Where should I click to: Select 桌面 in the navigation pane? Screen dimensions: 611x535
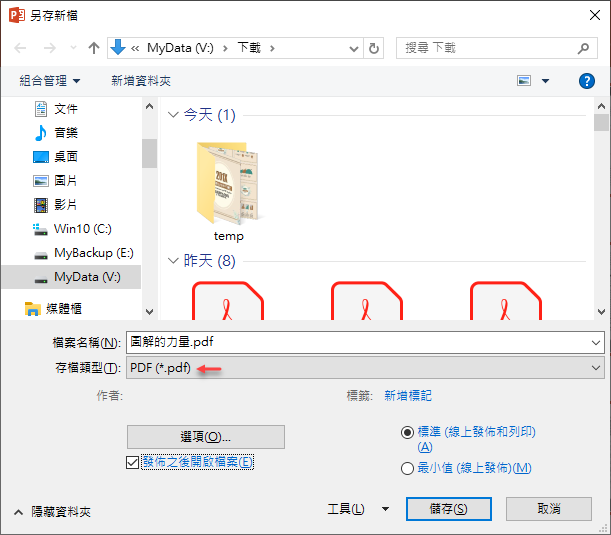pyautogui.click(x=66, y=157)
